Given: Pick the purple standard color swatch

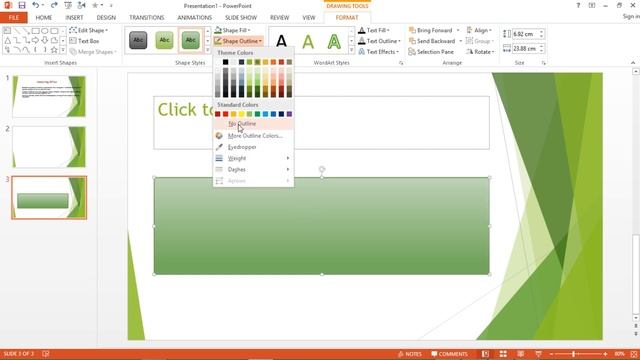Looking at the screenshot, I should click(289, 114).
